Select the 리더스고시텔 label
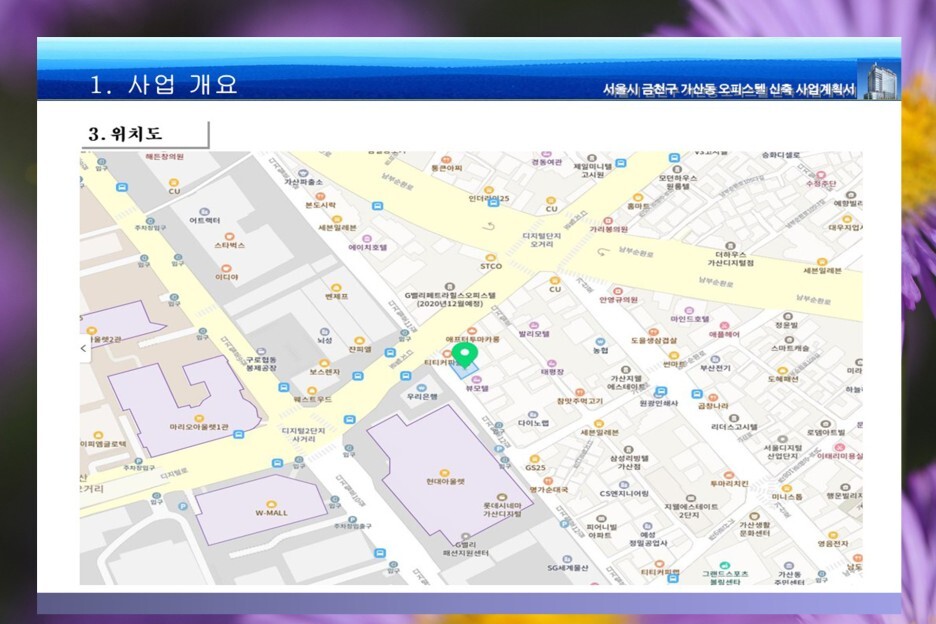Image resolution: width=936 pixels, height=624 pixels. click(734, 426)
